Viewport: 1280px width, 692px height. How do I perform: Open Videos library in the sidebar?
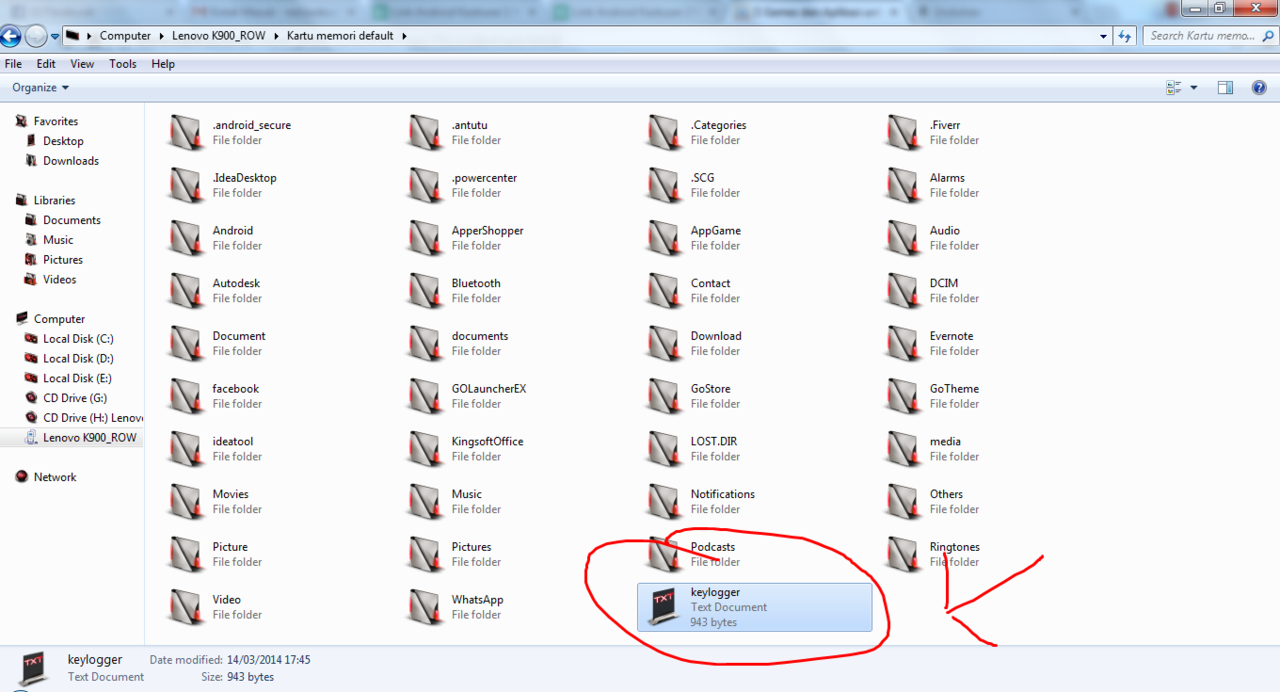click(x=60, y=280)
